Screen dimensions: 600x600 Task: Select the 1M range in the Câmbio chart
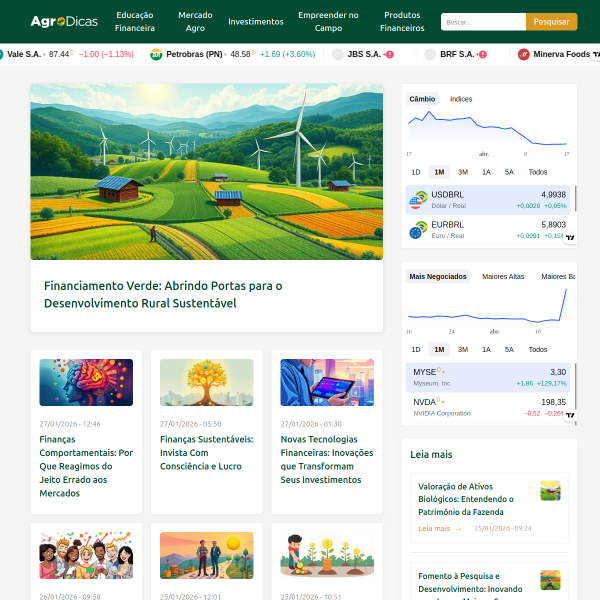[439, 172]
